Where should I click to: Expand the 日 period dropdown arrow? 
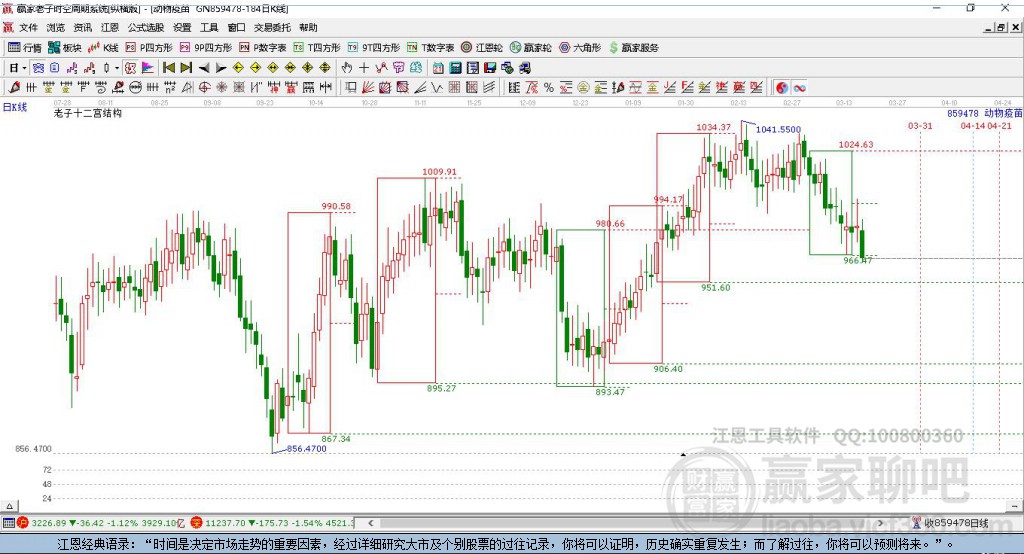24,68
